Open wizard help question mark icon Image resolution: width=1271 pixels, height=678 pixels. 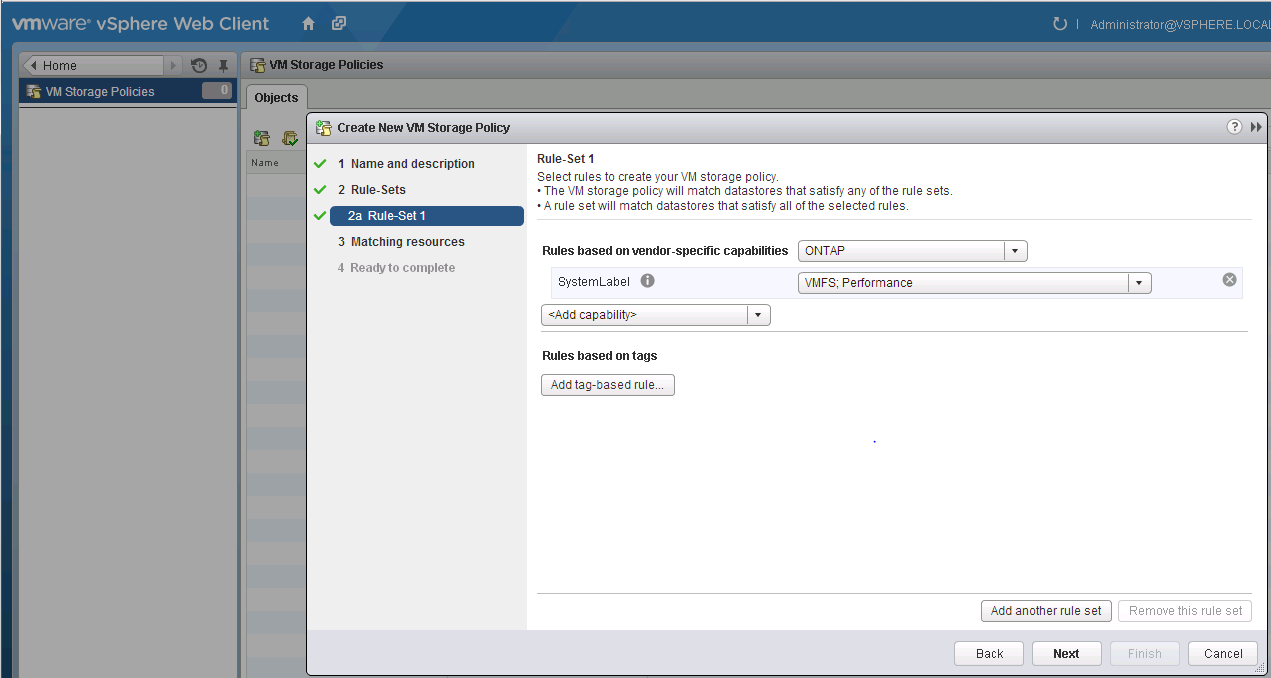click(1235, 127)
